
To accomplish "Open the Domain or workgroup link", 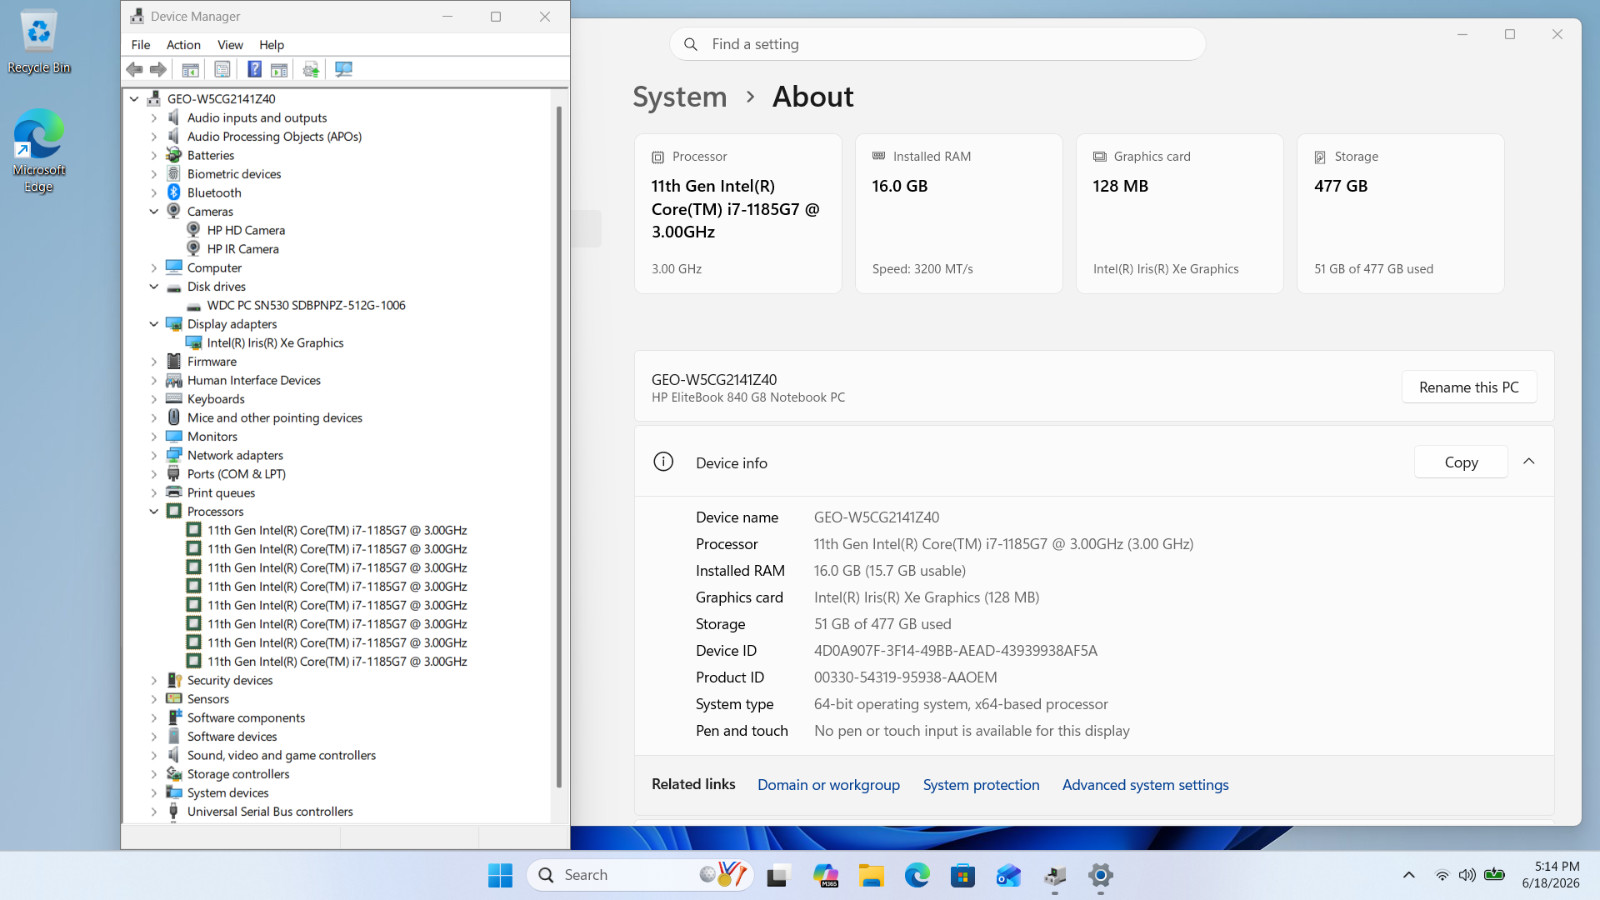I will [829, 785].
